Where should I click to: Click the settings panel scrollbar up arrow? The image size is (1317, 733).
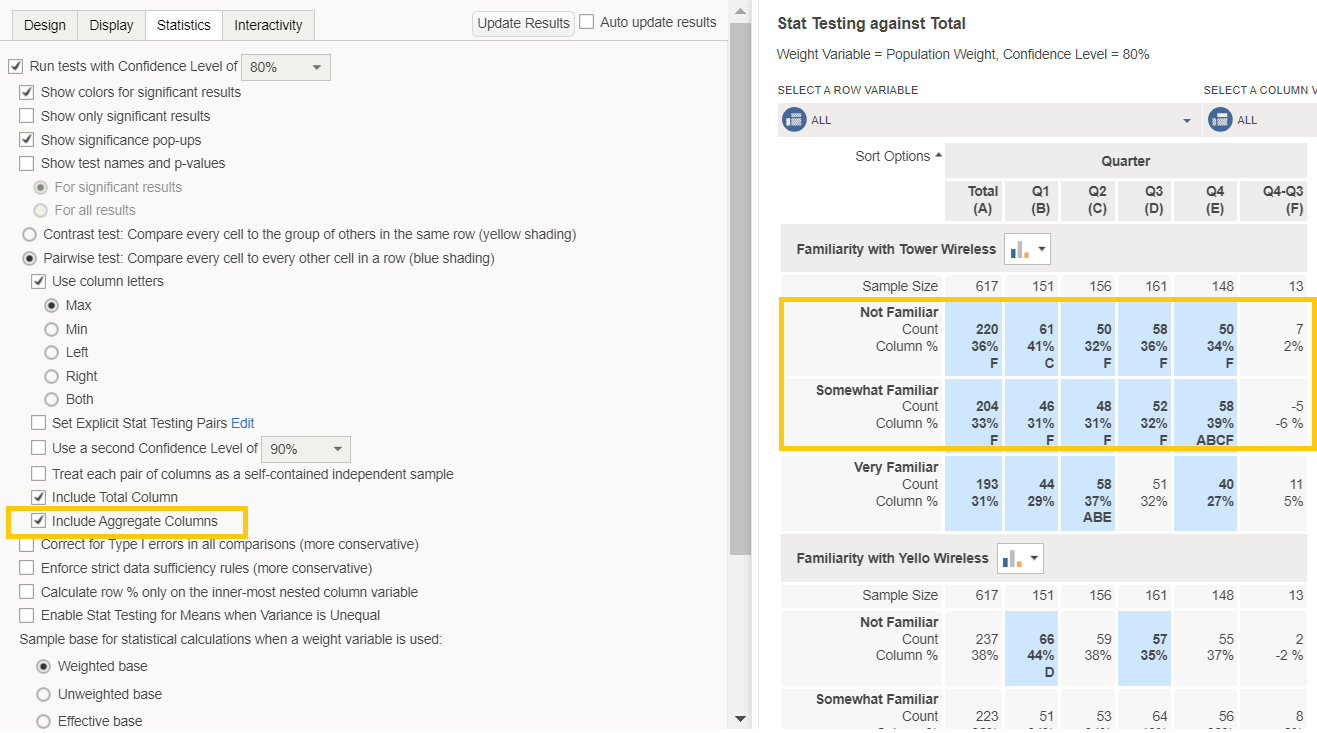(740, 13)
